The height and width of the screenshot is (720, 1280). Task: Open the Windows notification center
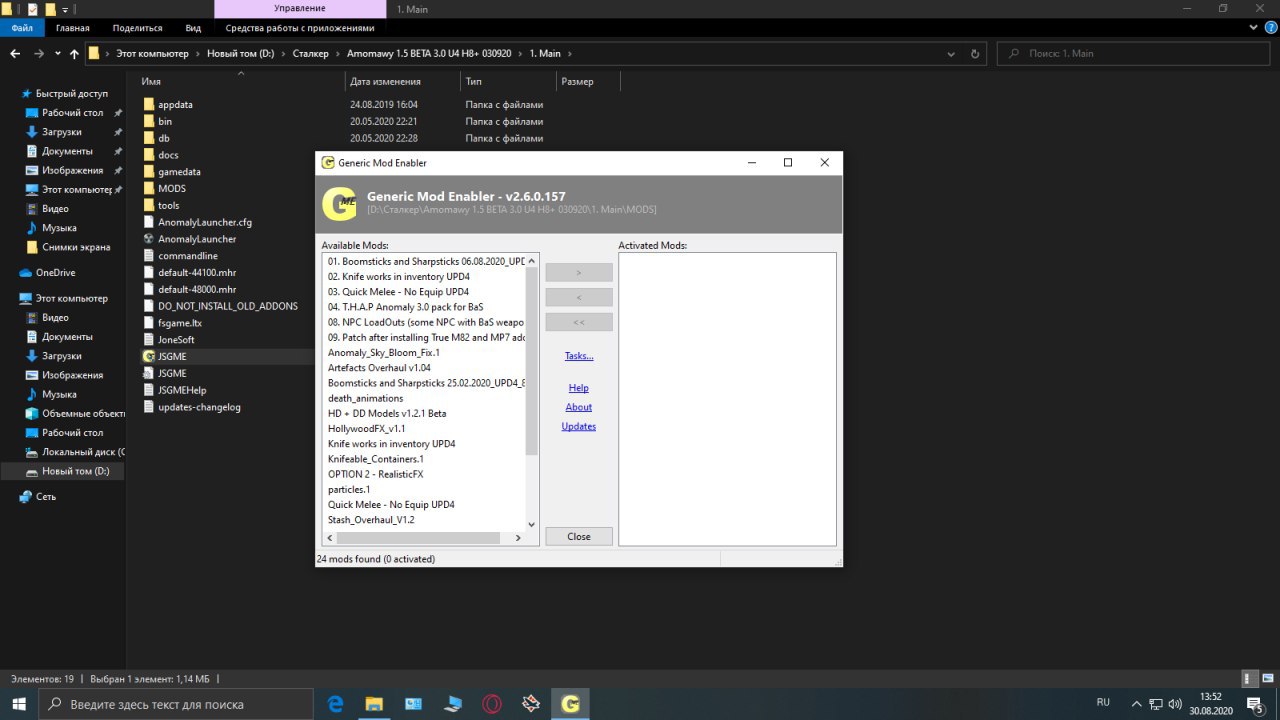(x=1258, y=704)
